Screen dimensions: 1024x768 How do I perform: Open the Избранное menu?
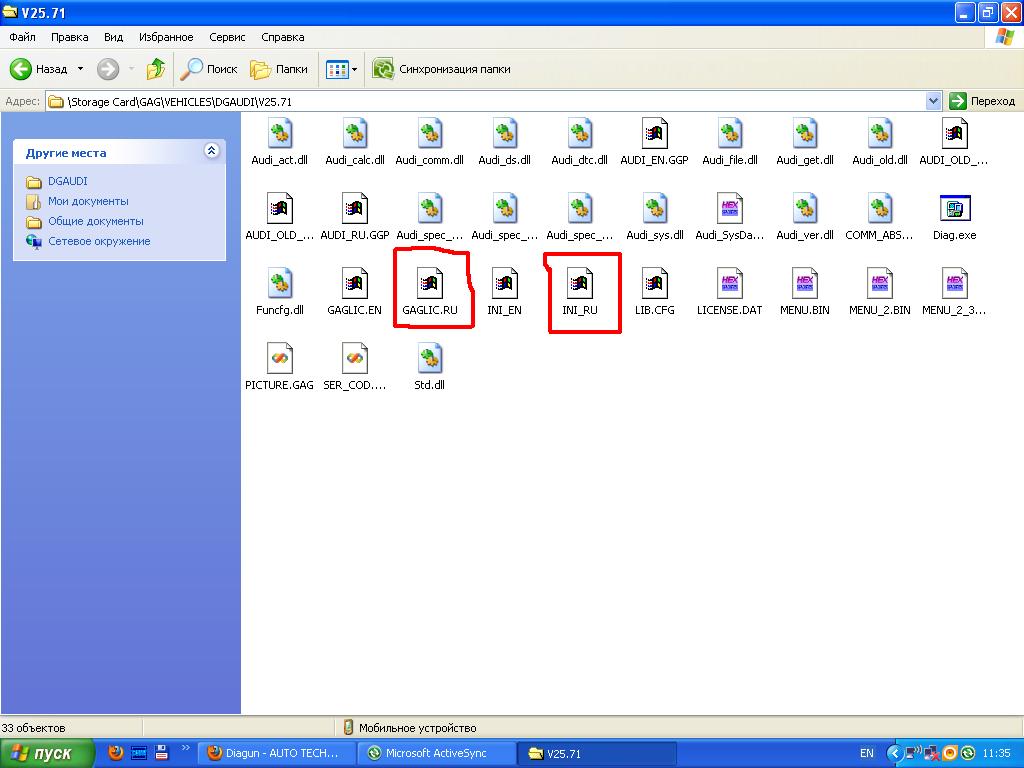coord(166,37)
